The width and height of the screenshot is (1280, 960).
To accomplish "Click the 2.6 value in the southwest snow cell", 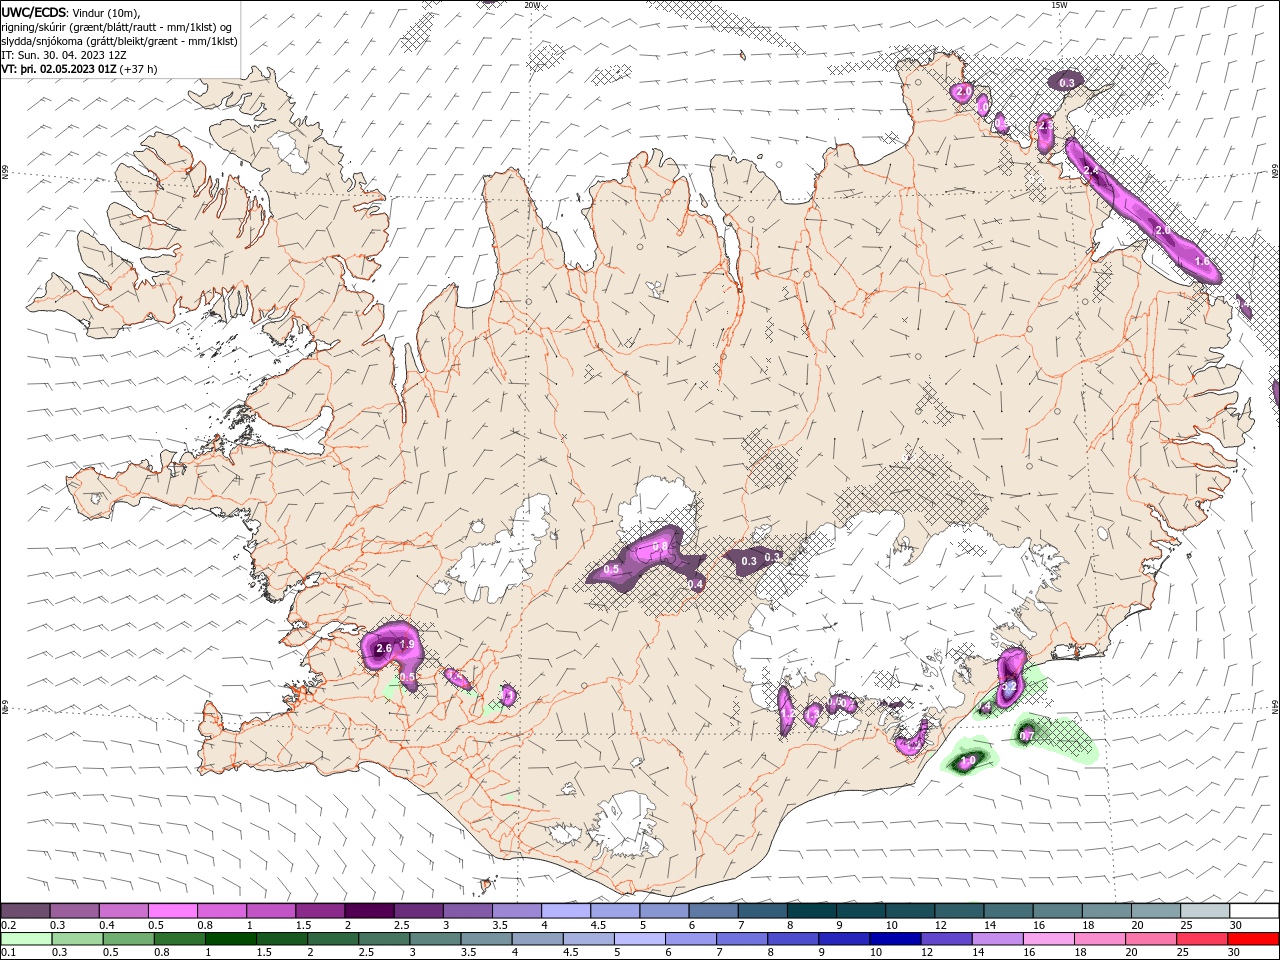I will [x=383, y=649].
